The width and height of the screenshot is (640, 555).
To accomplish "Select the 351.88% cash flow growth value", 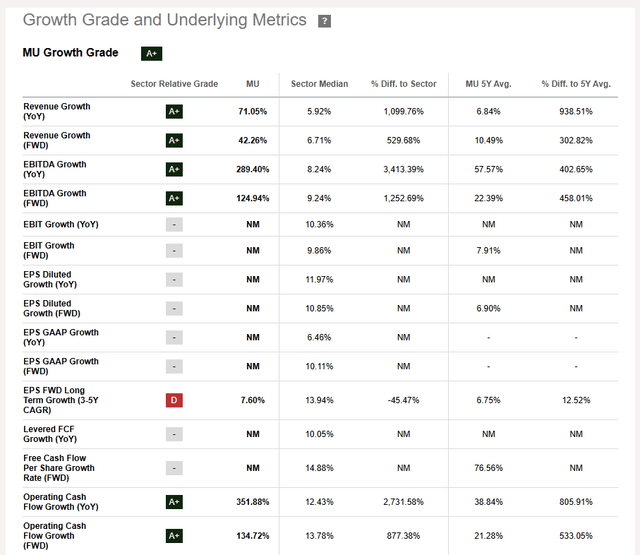I will coord(253,502).
